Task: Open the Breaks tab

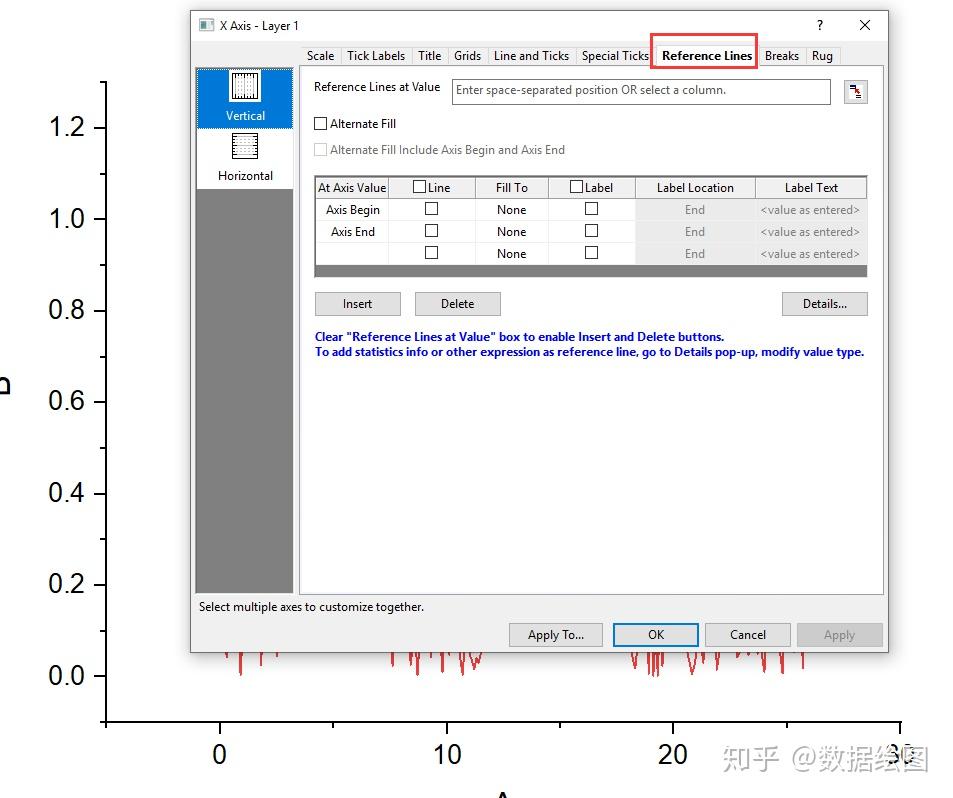Action: point(782,56)
